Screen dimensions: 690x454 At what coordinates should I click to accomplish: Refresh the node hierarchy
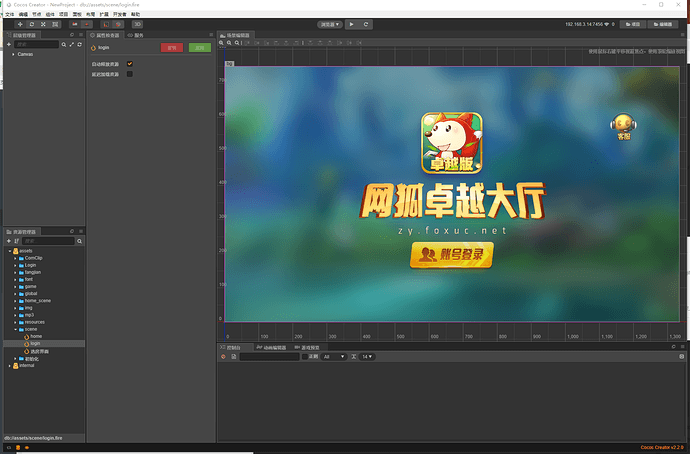[79, 44]
